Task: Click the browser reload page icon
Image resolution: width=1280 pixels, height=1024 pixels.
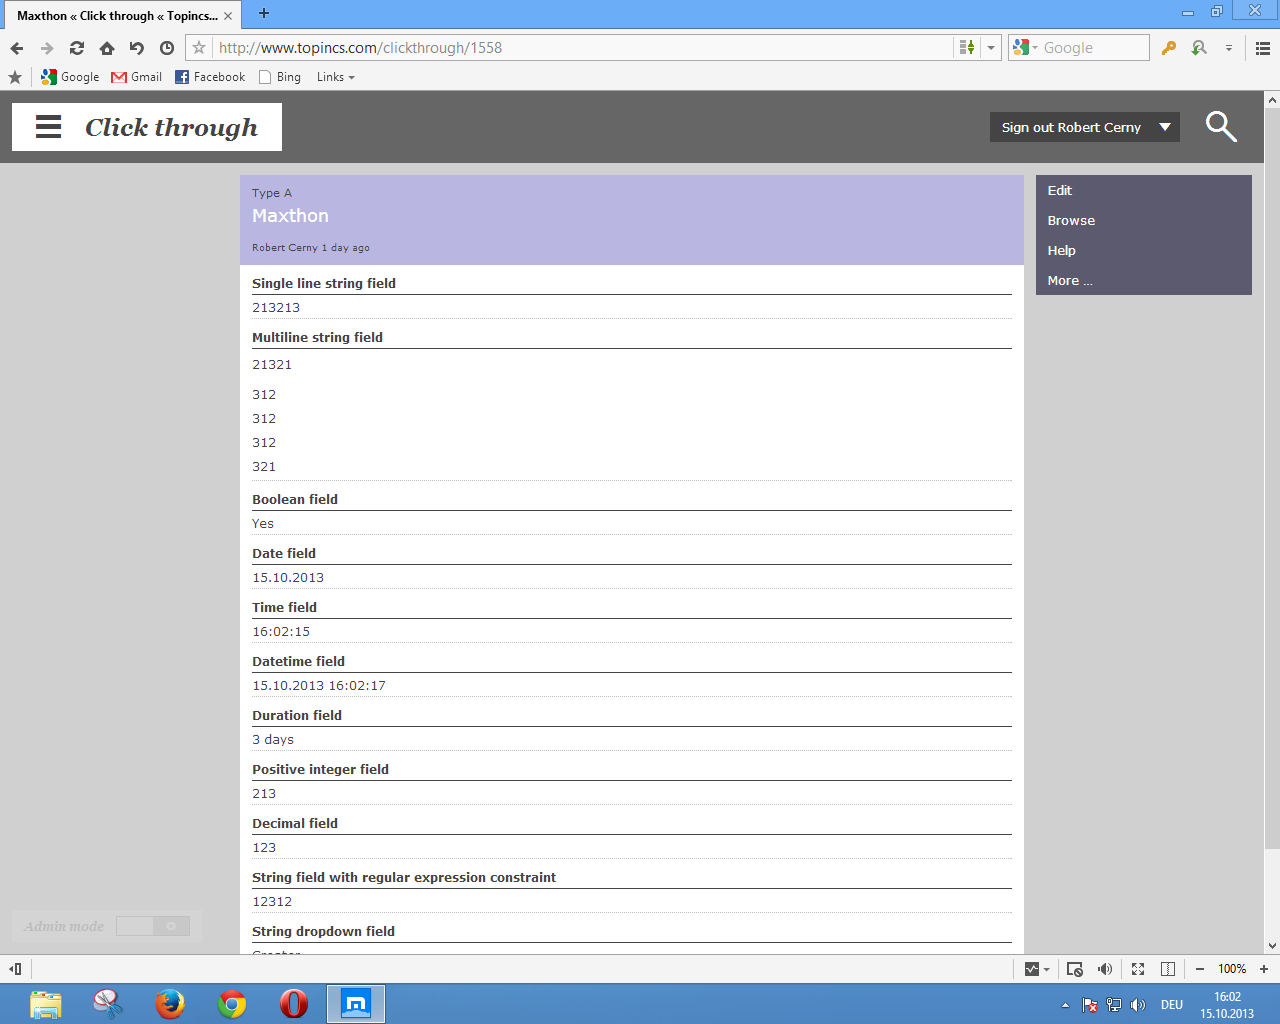Action: coord(77,48)
